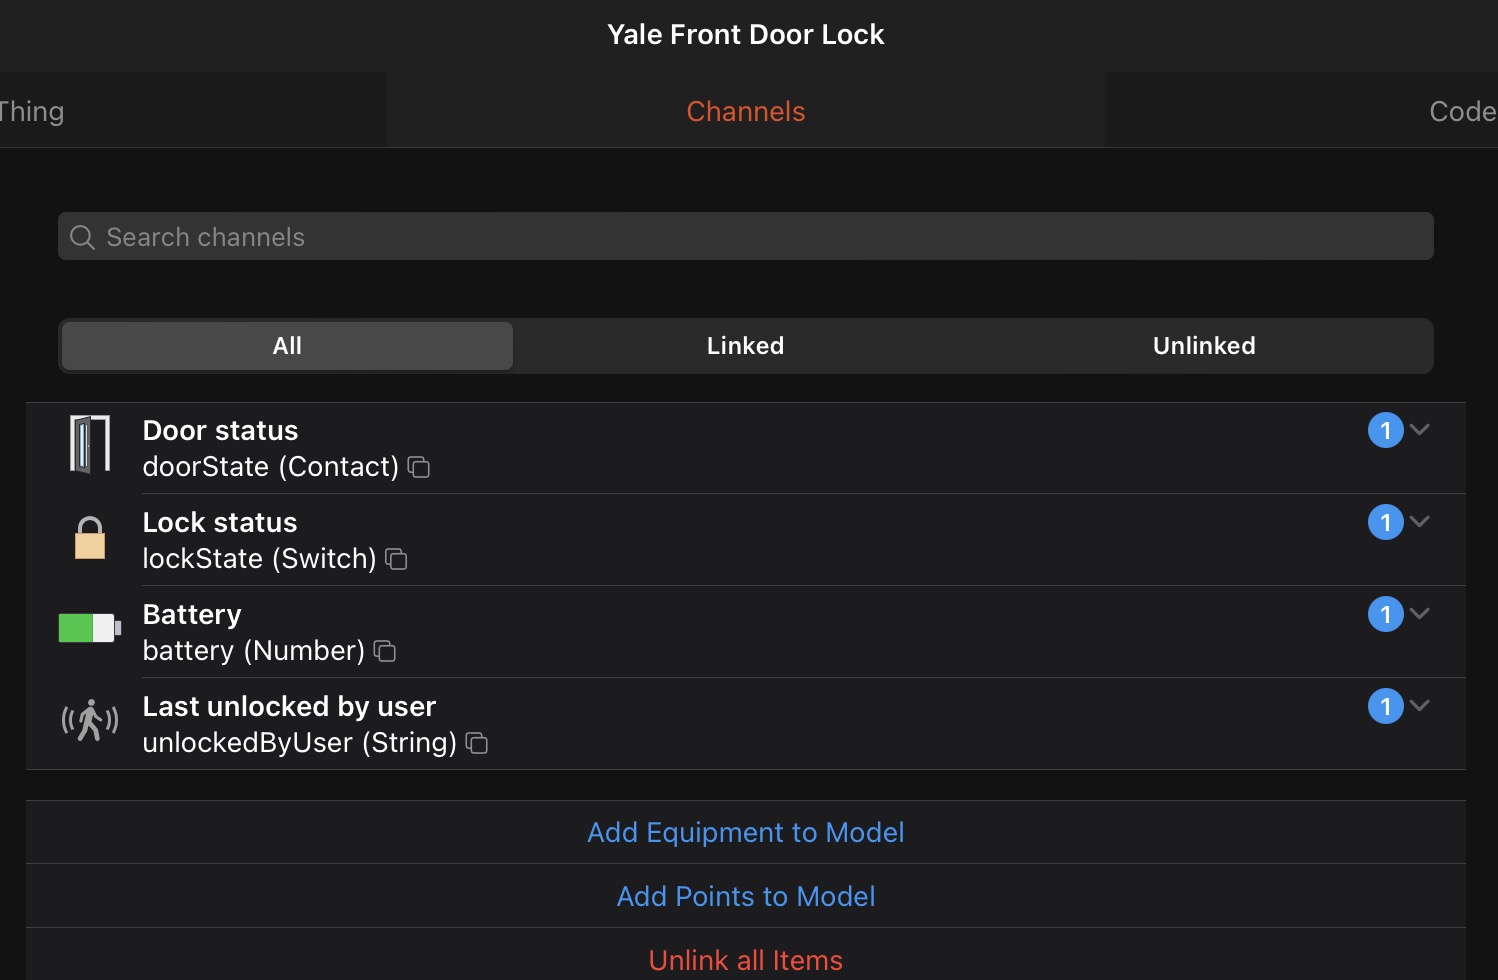This screenshot has height=980, width=1498.
Task: Expand the Lock status channel chevron
Action: [1419, 522]
